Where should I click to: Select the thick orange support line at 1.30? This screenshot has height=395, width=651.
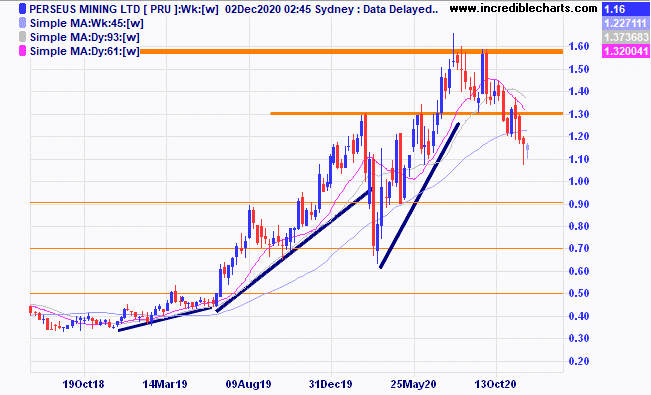[416, 113]
